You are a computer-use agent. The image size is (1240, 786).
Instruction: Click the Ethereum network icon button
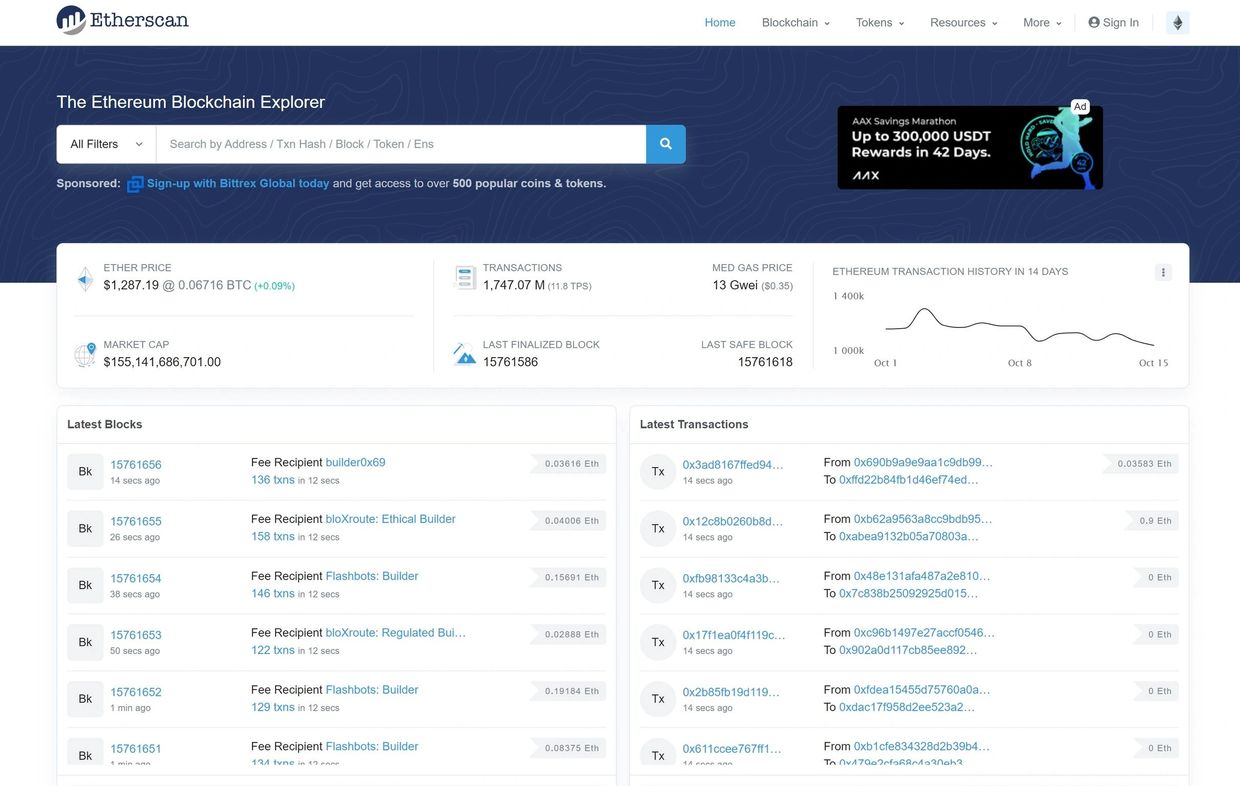pyautogui.click(x=1177, y=22)
